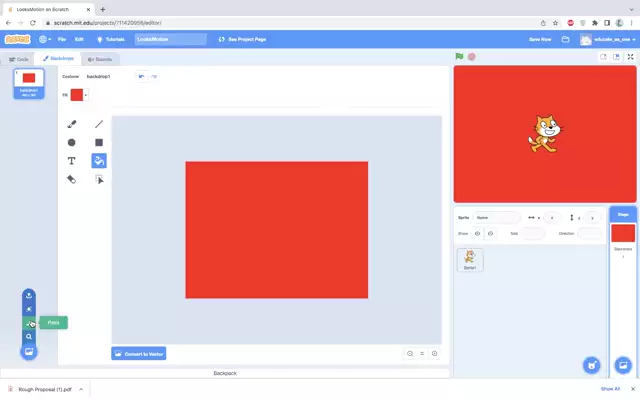Undo the last paint action
Screen dimensions: 640x400
coord(141,76)
